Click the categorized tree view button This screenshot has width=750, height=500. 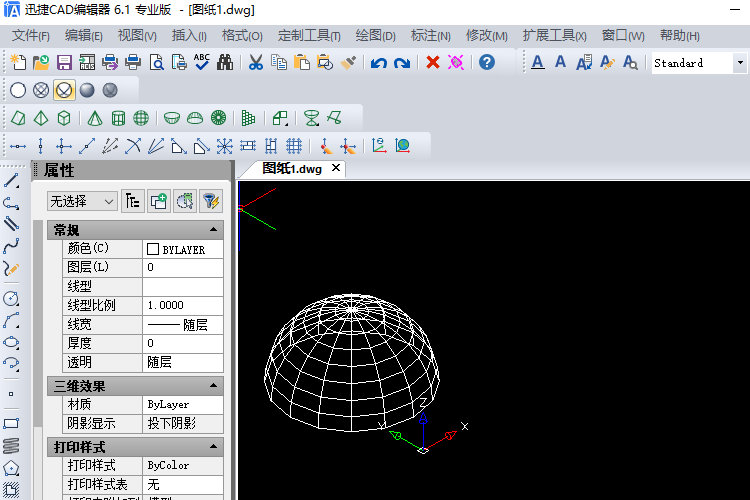[x=133, y=201]
